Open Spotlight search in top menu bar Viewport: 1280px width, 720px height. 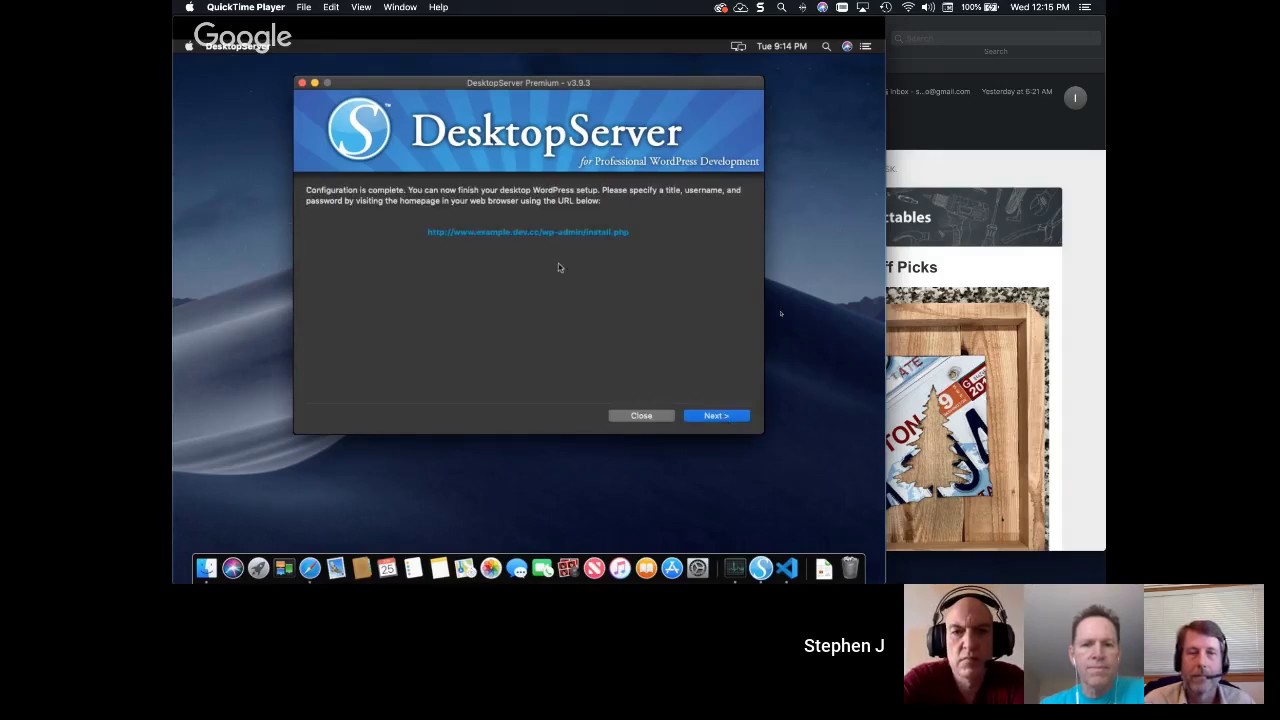click(781, 7)
